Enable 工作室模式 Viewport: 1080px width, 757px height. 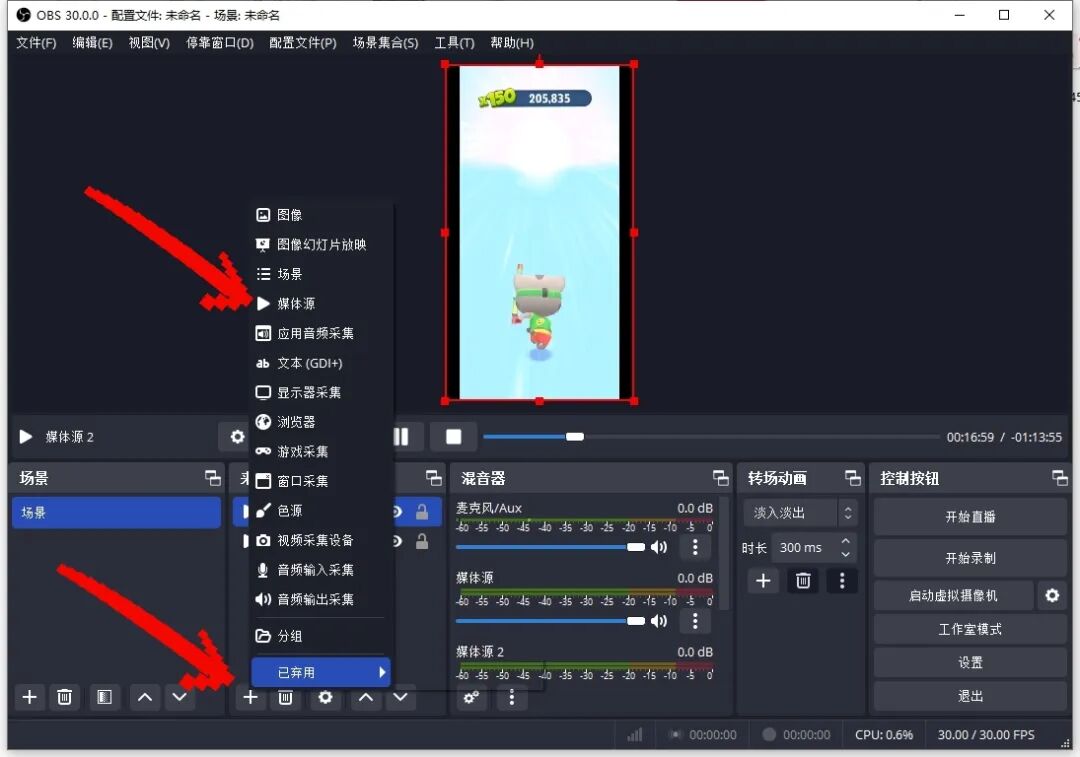(970, 629)
